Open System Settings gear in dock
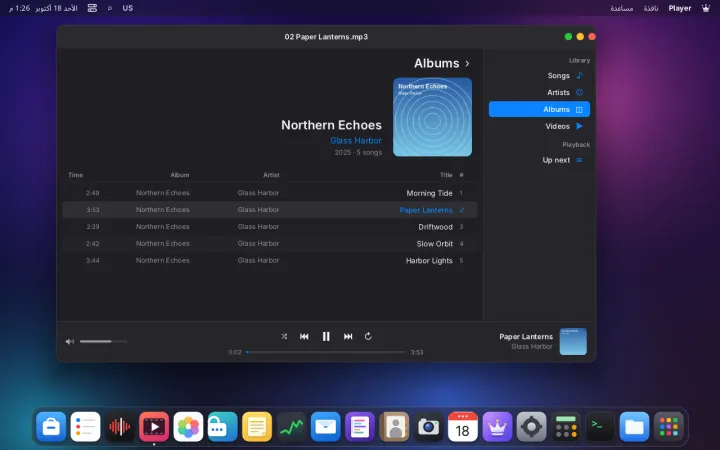720x450 pixels. point(531,427)
